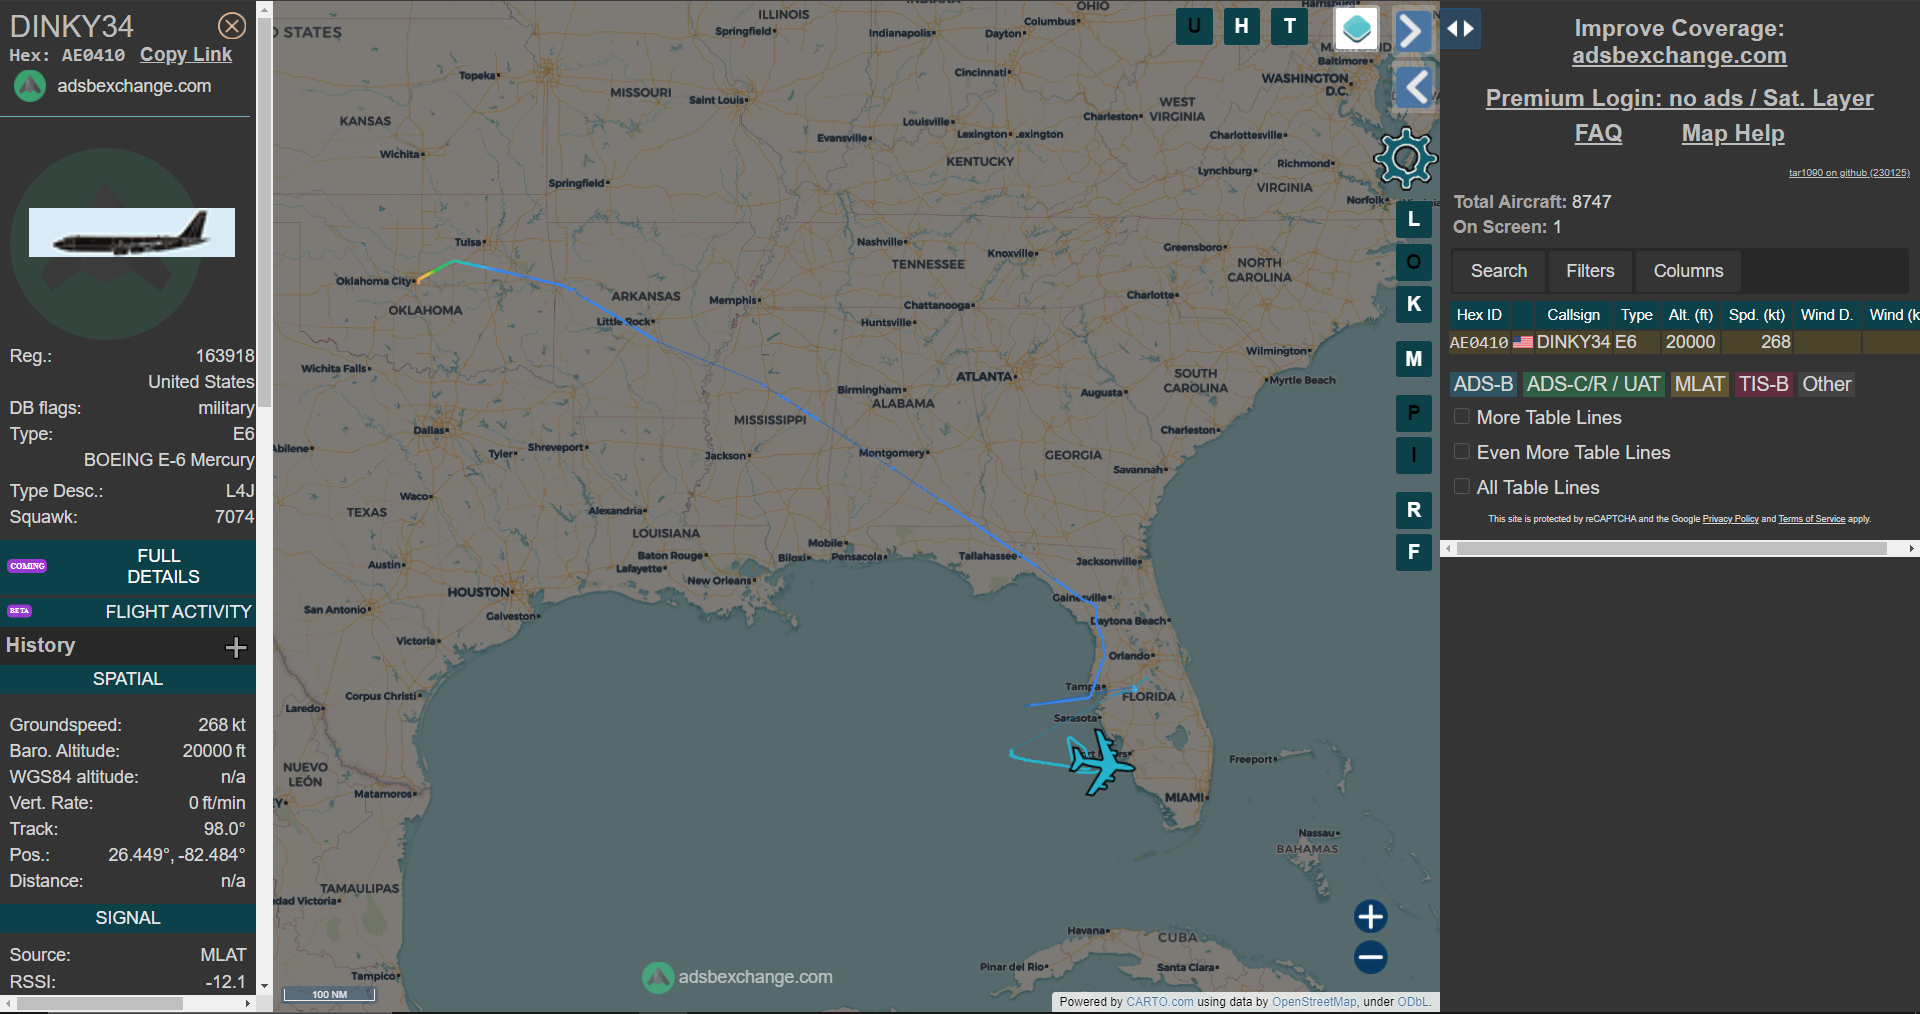Sort table by Wind D. column
Viewport: 1920px width, 1014px height.
1827,315
